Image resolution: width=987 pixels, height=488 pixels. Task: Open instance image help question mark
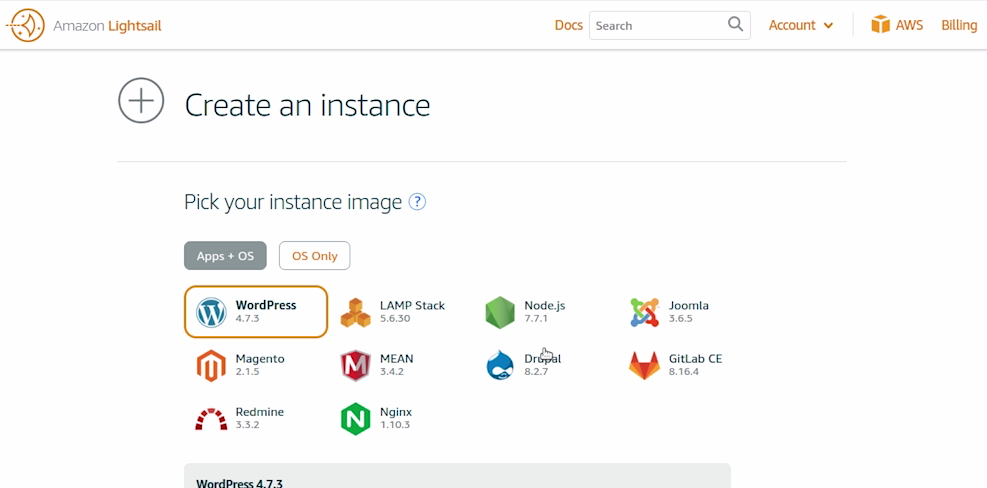click(417, 202)
